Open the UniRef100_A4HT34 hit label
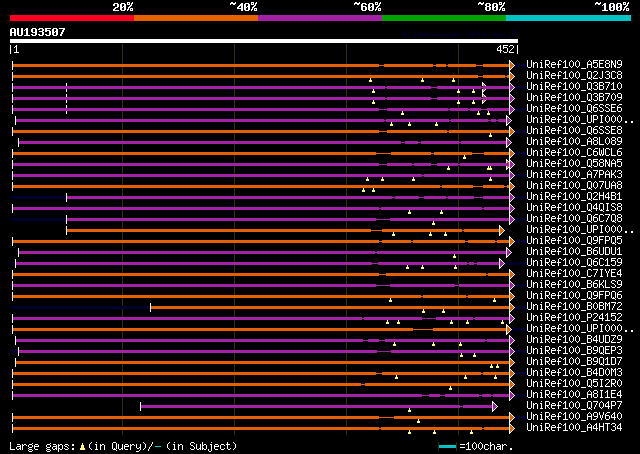The height and width of the screenshot is (454, 640). [574, 428]
